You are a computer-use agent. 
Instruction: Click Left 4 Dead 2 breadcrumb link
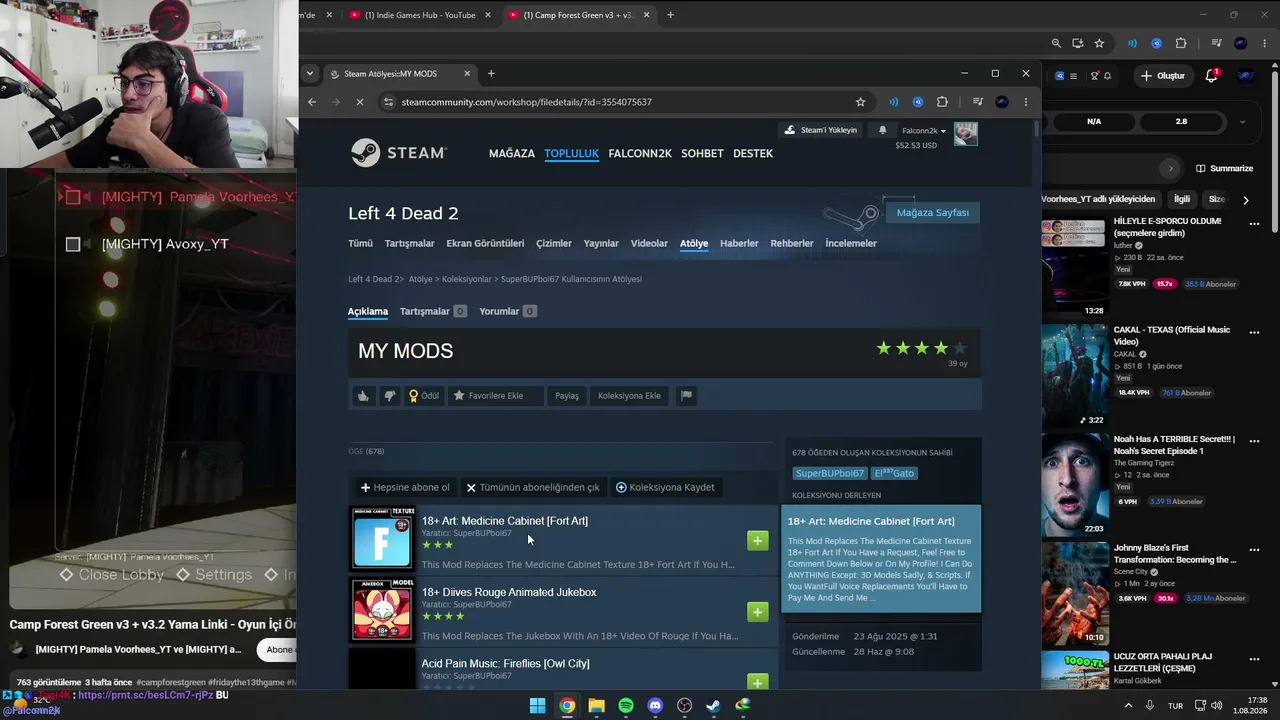tap(374, 279)
